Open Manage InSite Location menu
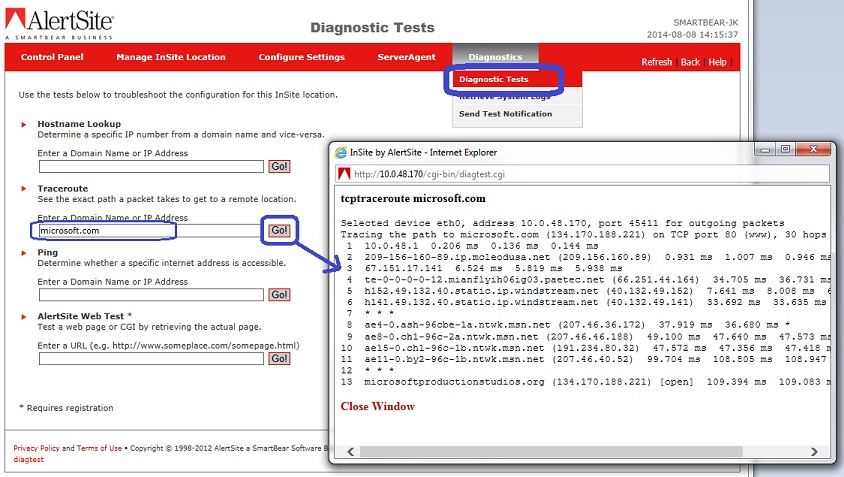844x477 pixels. [x=171, y=57]
